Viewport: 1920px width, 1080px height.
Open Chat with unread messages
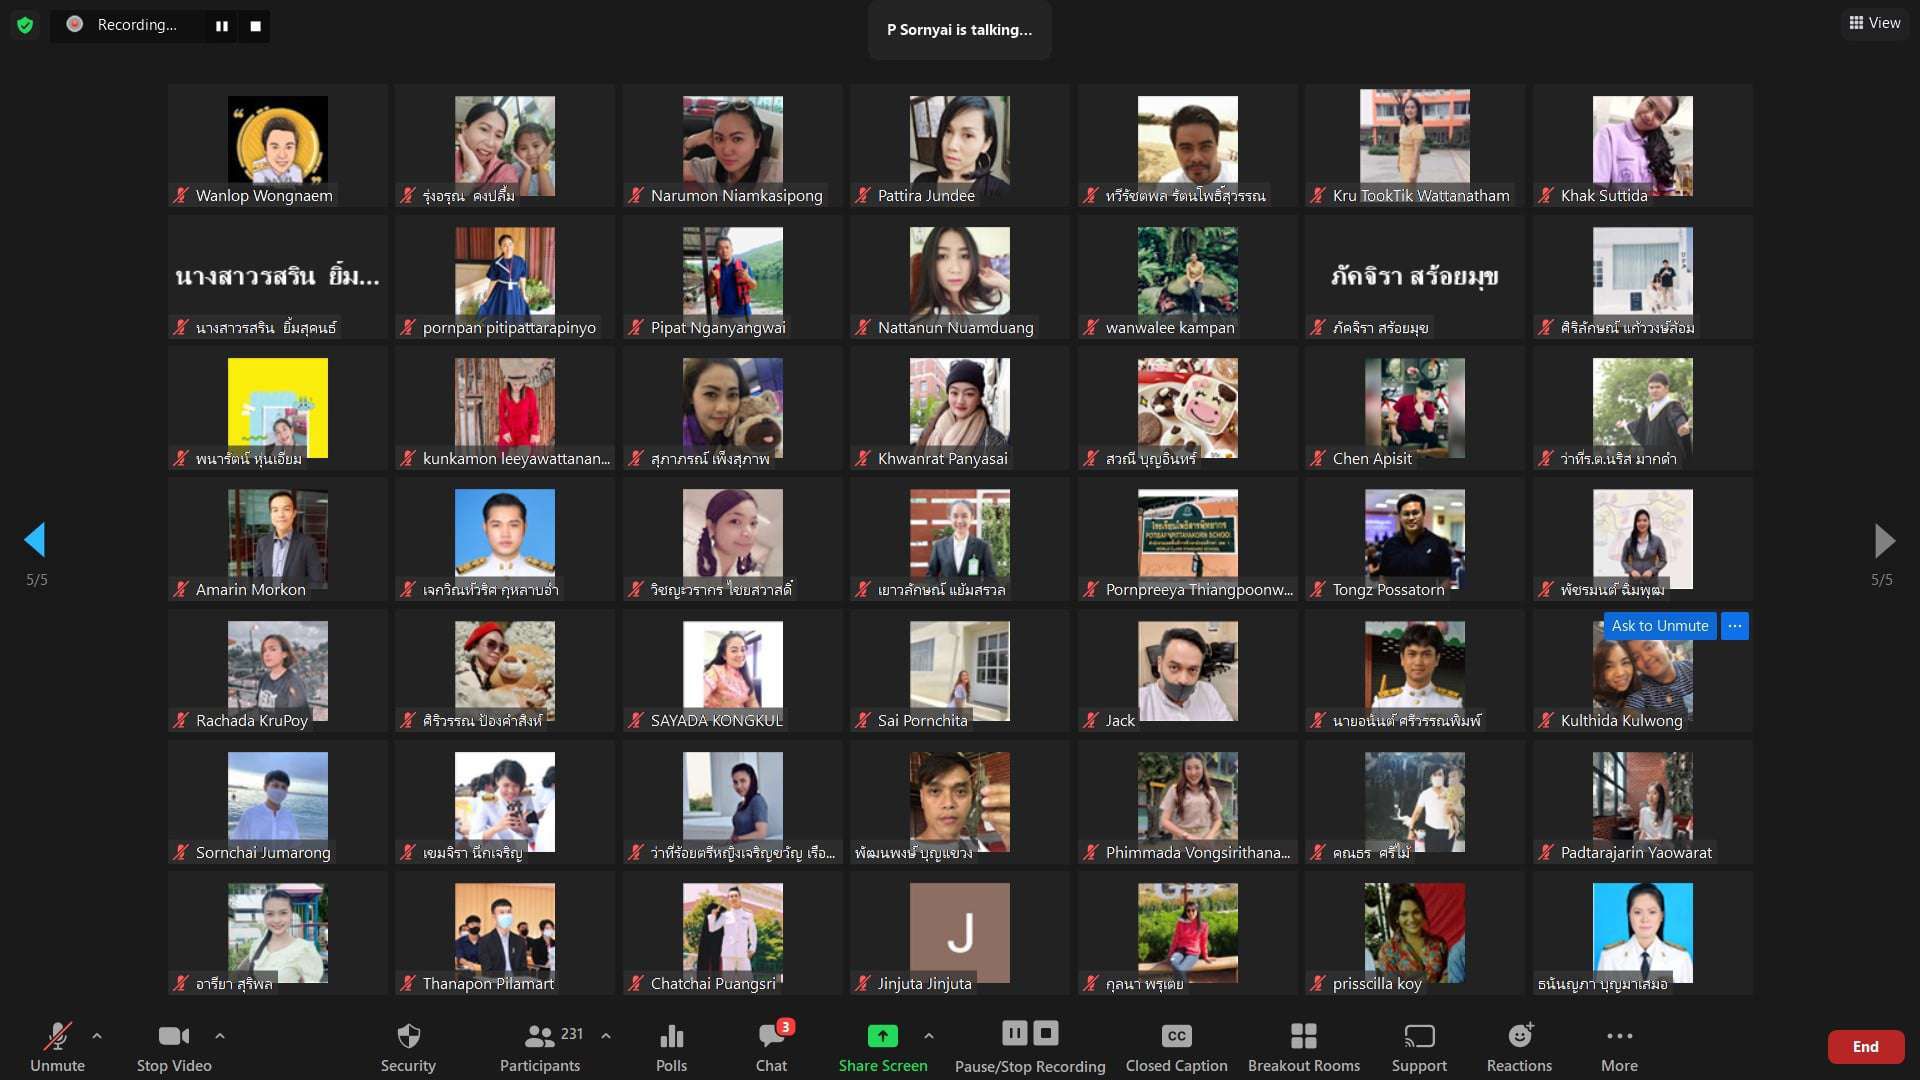tap(771, 1036)
